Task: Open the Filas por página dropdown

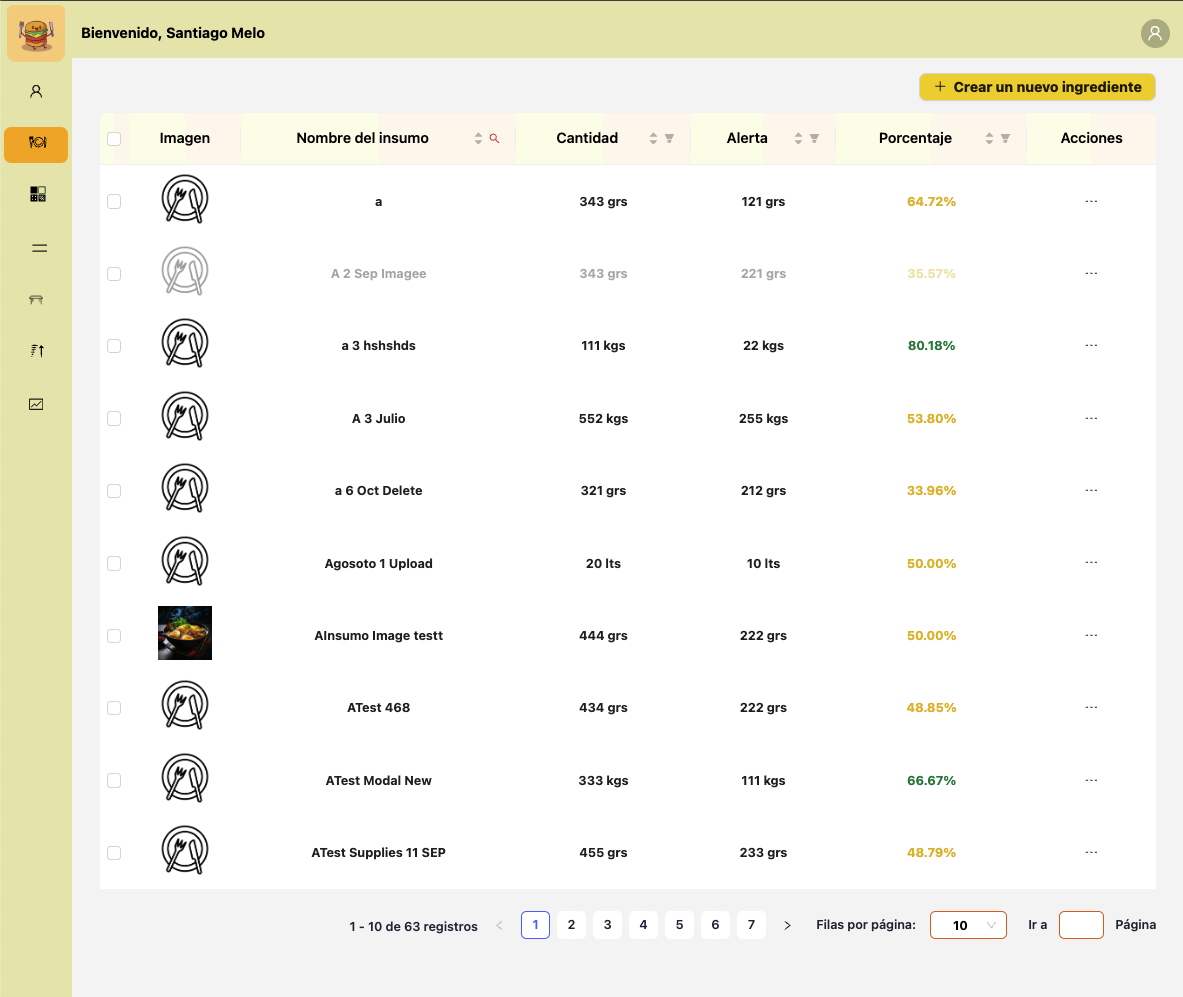Action: [967, 925]
